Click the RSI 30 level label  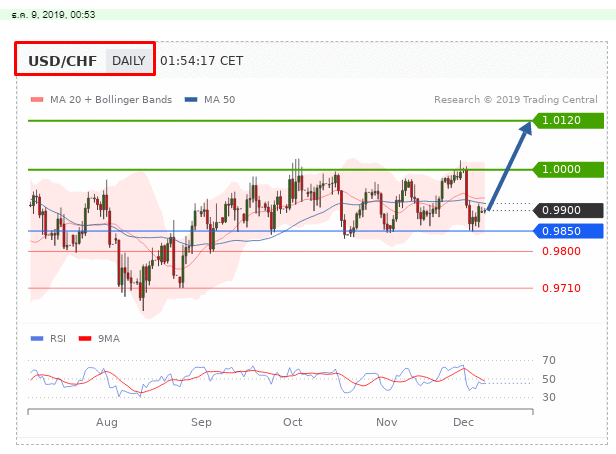549,397
